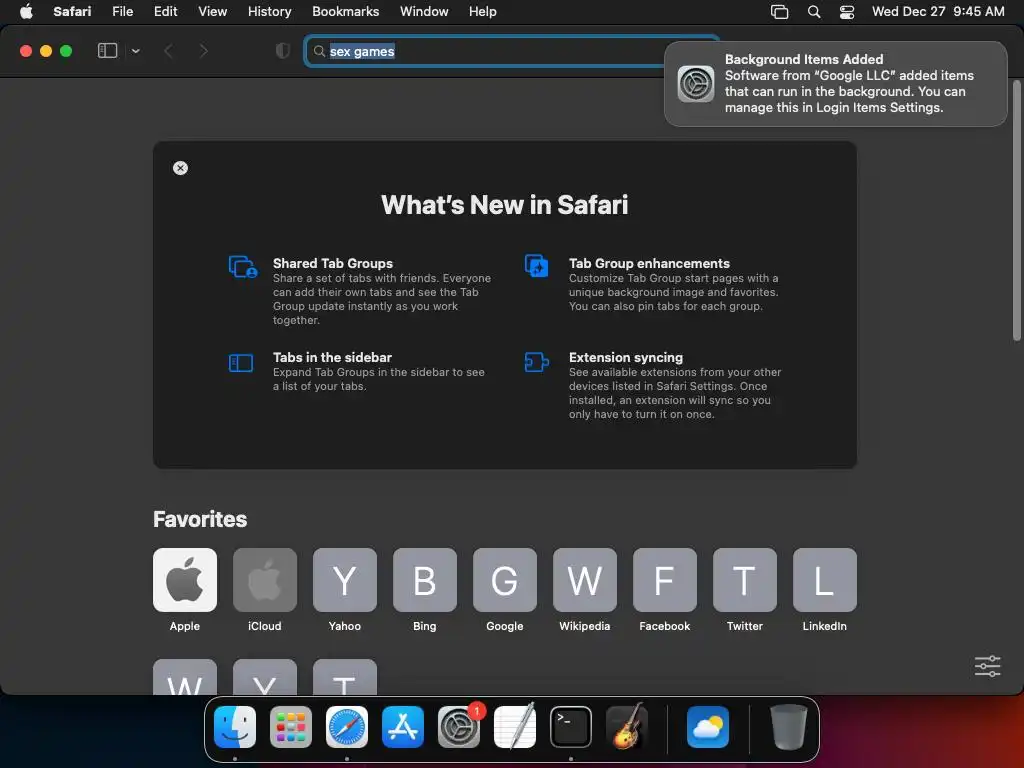The height and width of the screenshot is (768, 1024).
Task: Open App Store from the Dock
Action: click(403, 727)
